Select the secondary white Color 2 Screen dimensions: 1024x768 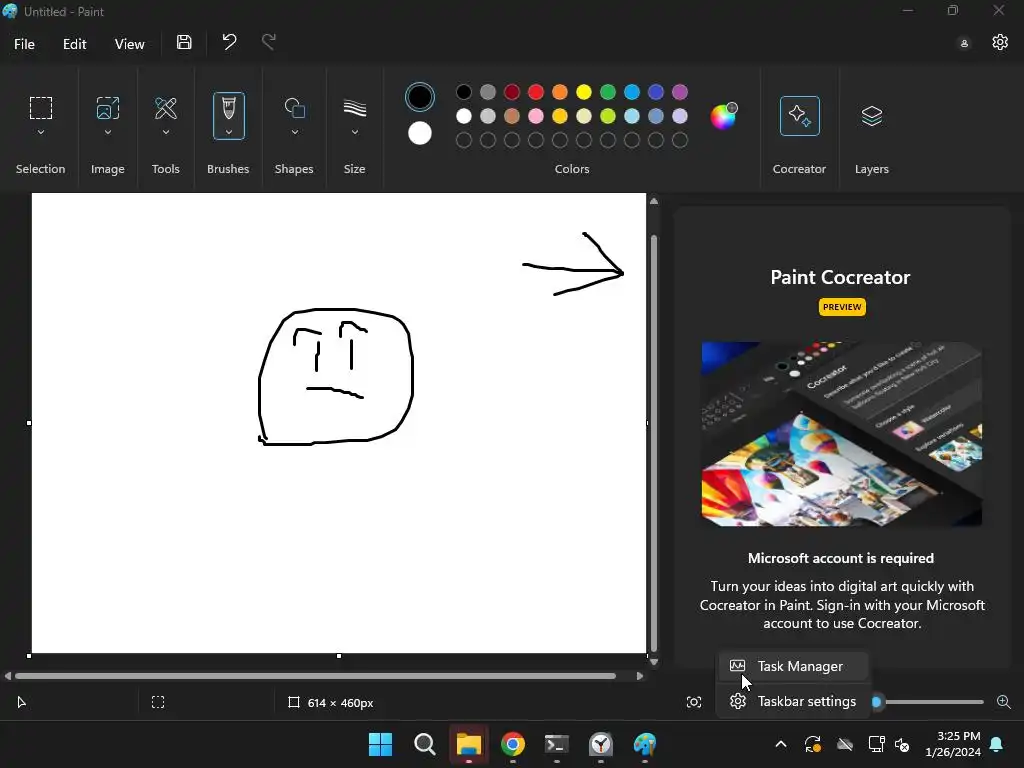419,133
